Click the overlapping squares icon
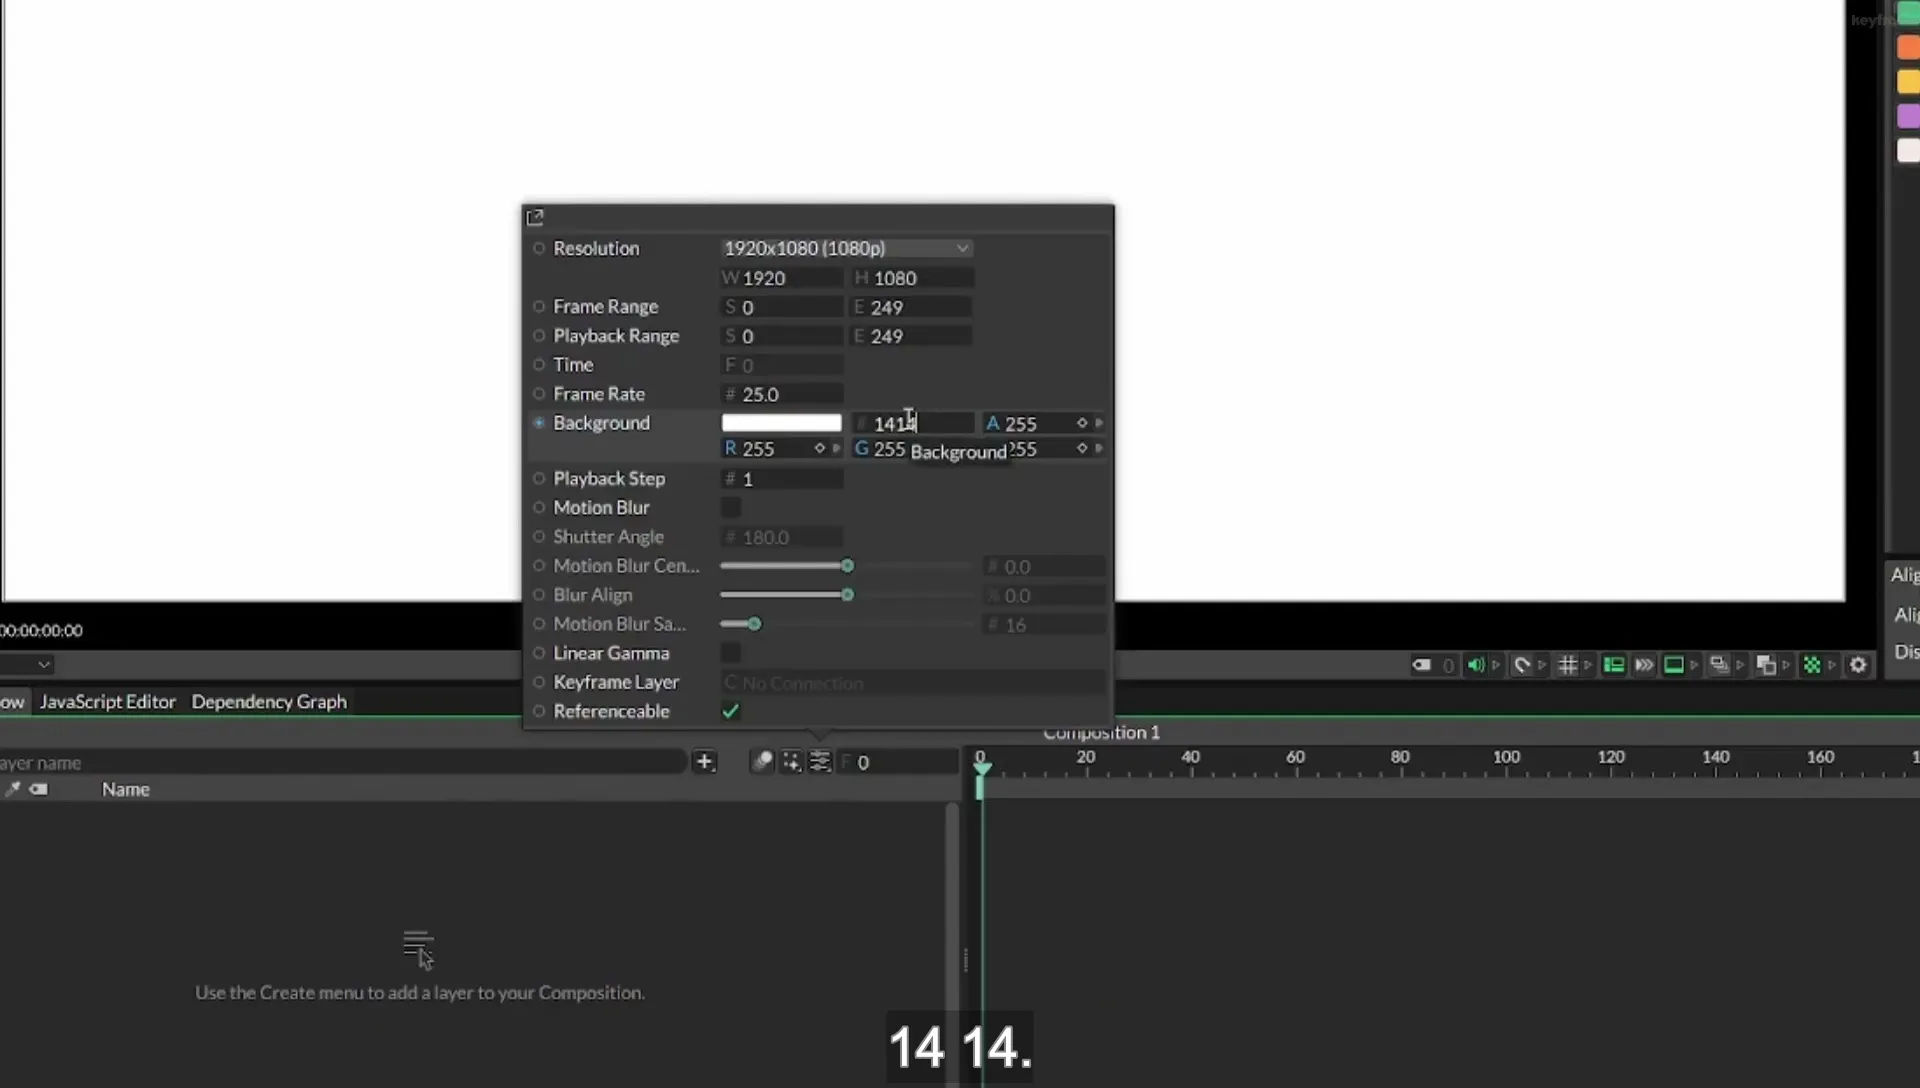Viewport: 1920px width, 1088px height. 1766,665
